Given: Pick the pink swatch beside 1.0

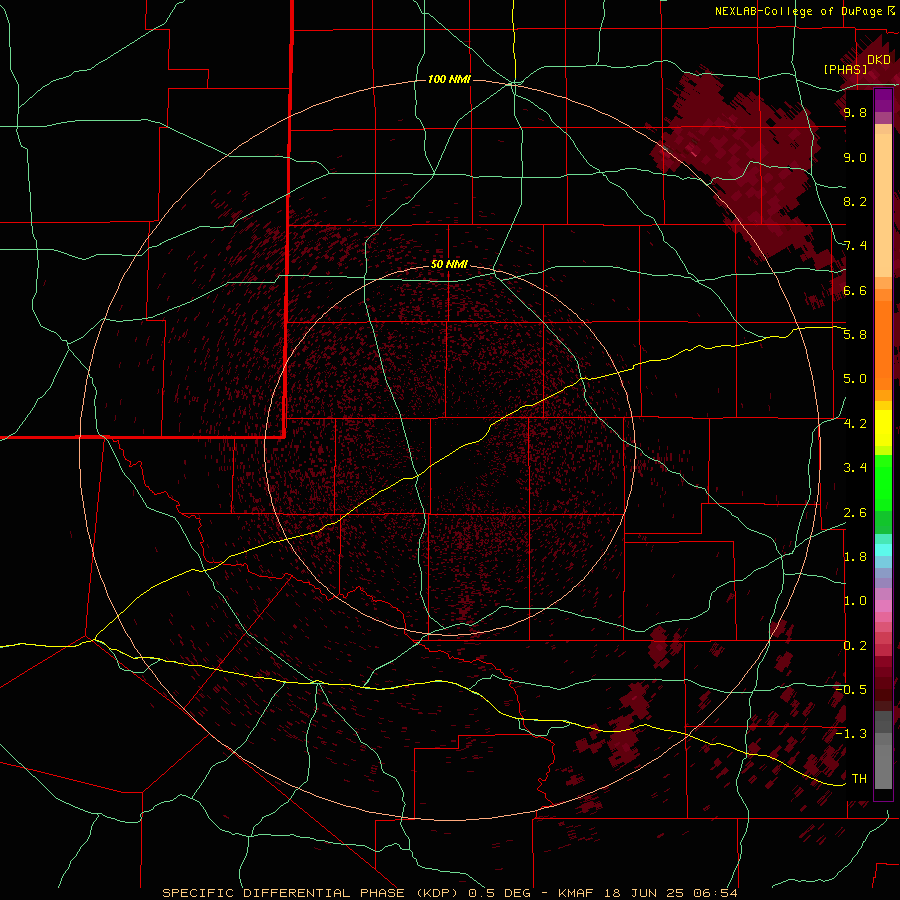Looking at the screenshot, I should 883,606.
